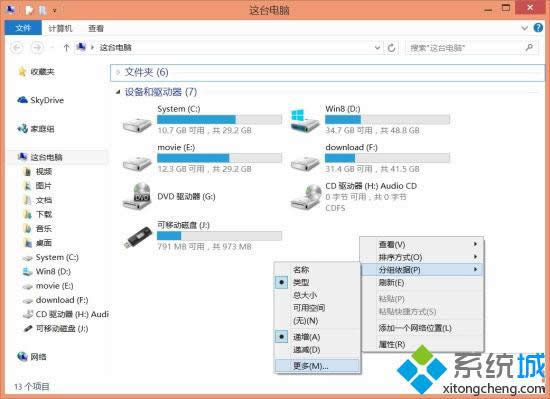Select download (F:) in the navigation tree

click(62, 300)
